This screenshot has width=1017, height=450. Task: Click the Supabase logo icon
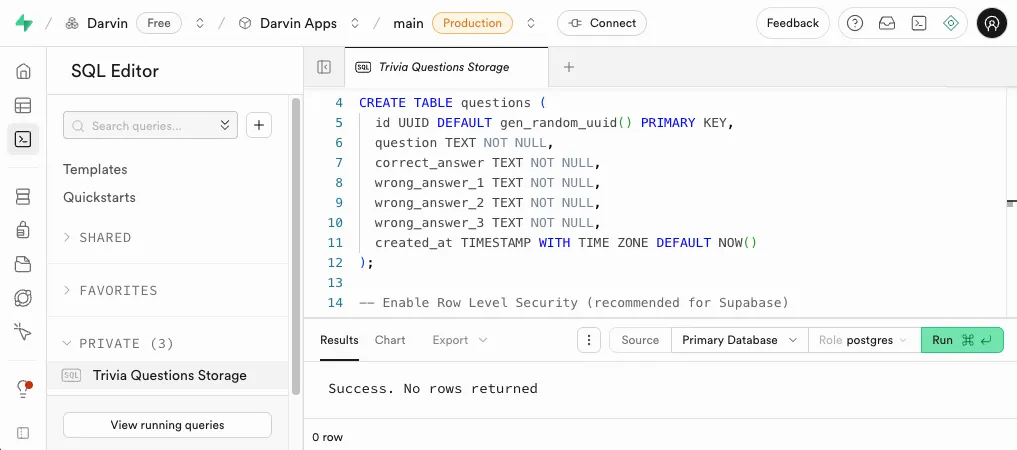point(24,23)
